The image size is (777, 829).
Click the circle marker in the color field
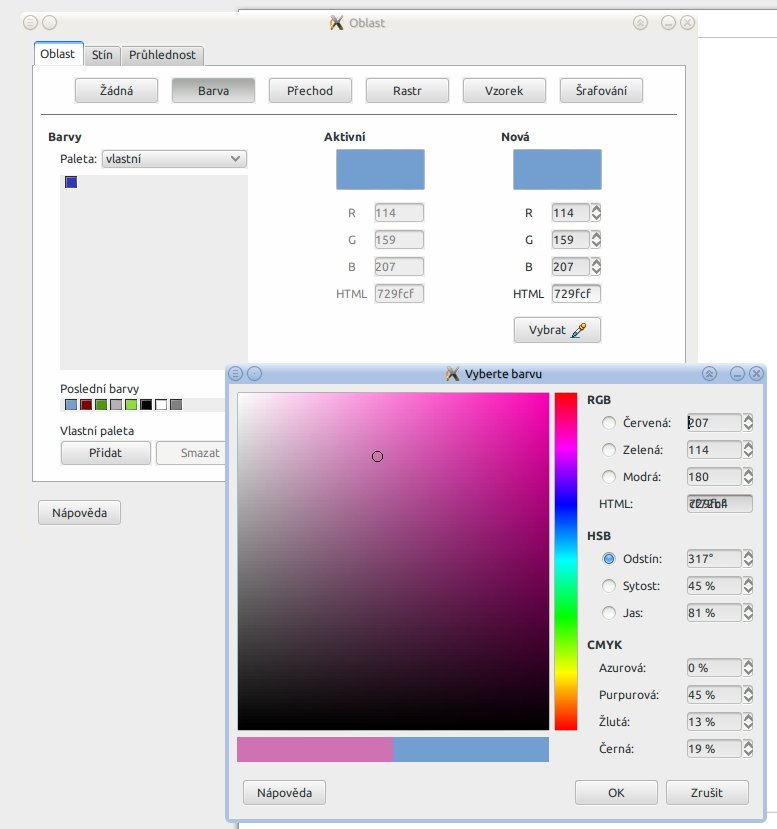[x=377, y=456]
